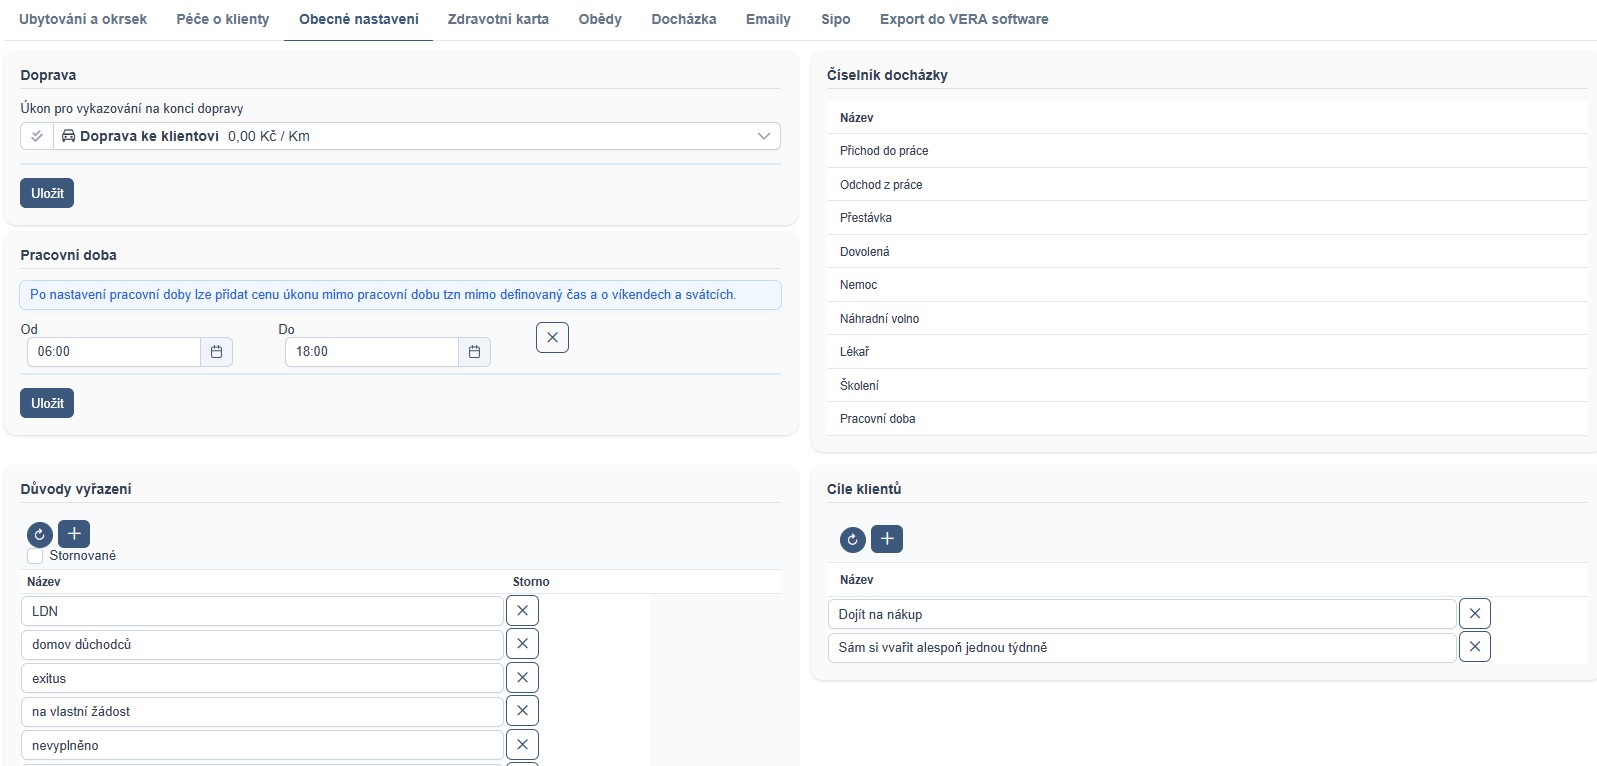Viewport: 1597px width, 766px height.
Task: Cancel the na vlastní žádost reason
Action: (522, 711)
